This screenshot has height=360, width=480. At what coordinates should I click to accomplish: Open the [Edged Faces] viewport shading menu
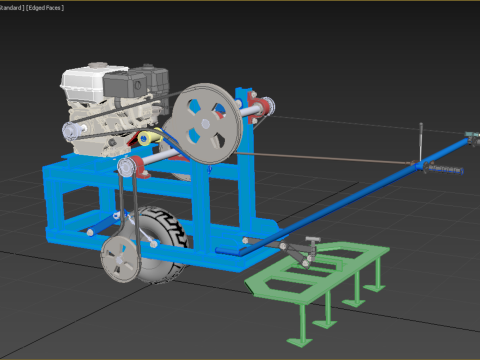pos(45,8)
